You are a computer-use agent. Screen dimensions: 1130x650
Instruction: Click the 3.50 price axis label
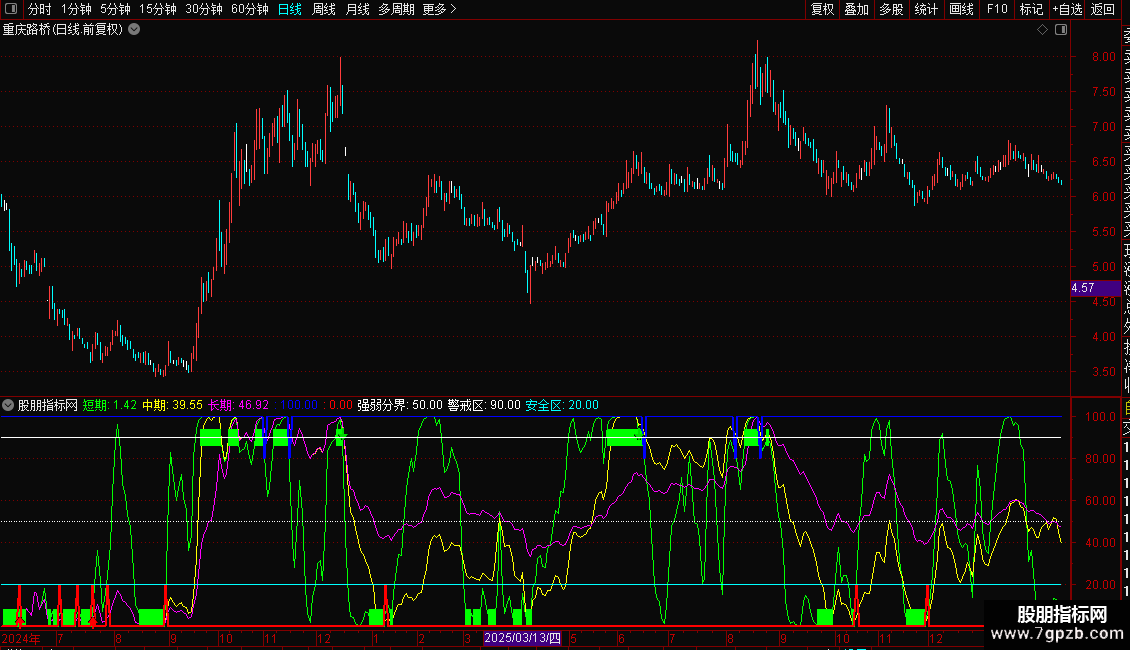[x=1103, y=372]
